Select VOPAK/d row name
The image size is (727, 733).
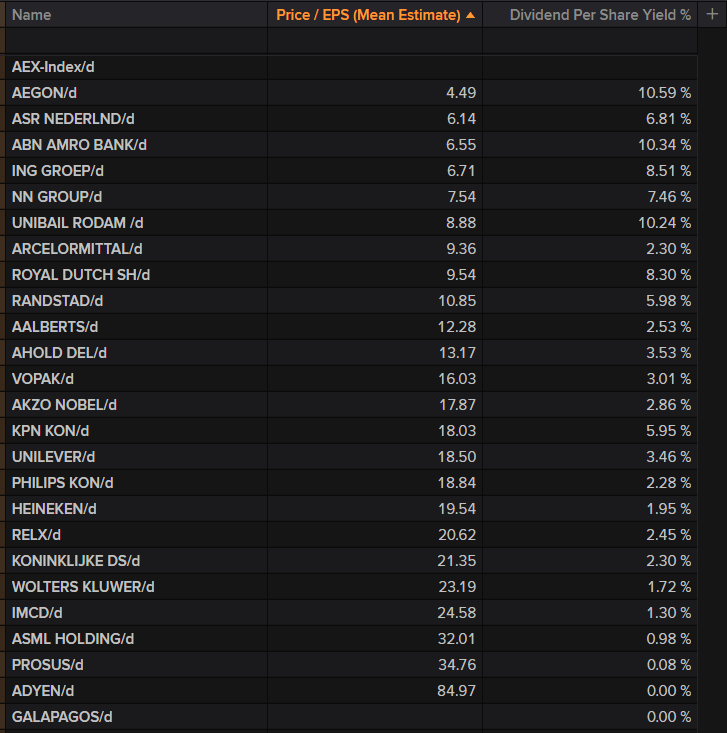point(43,379)
